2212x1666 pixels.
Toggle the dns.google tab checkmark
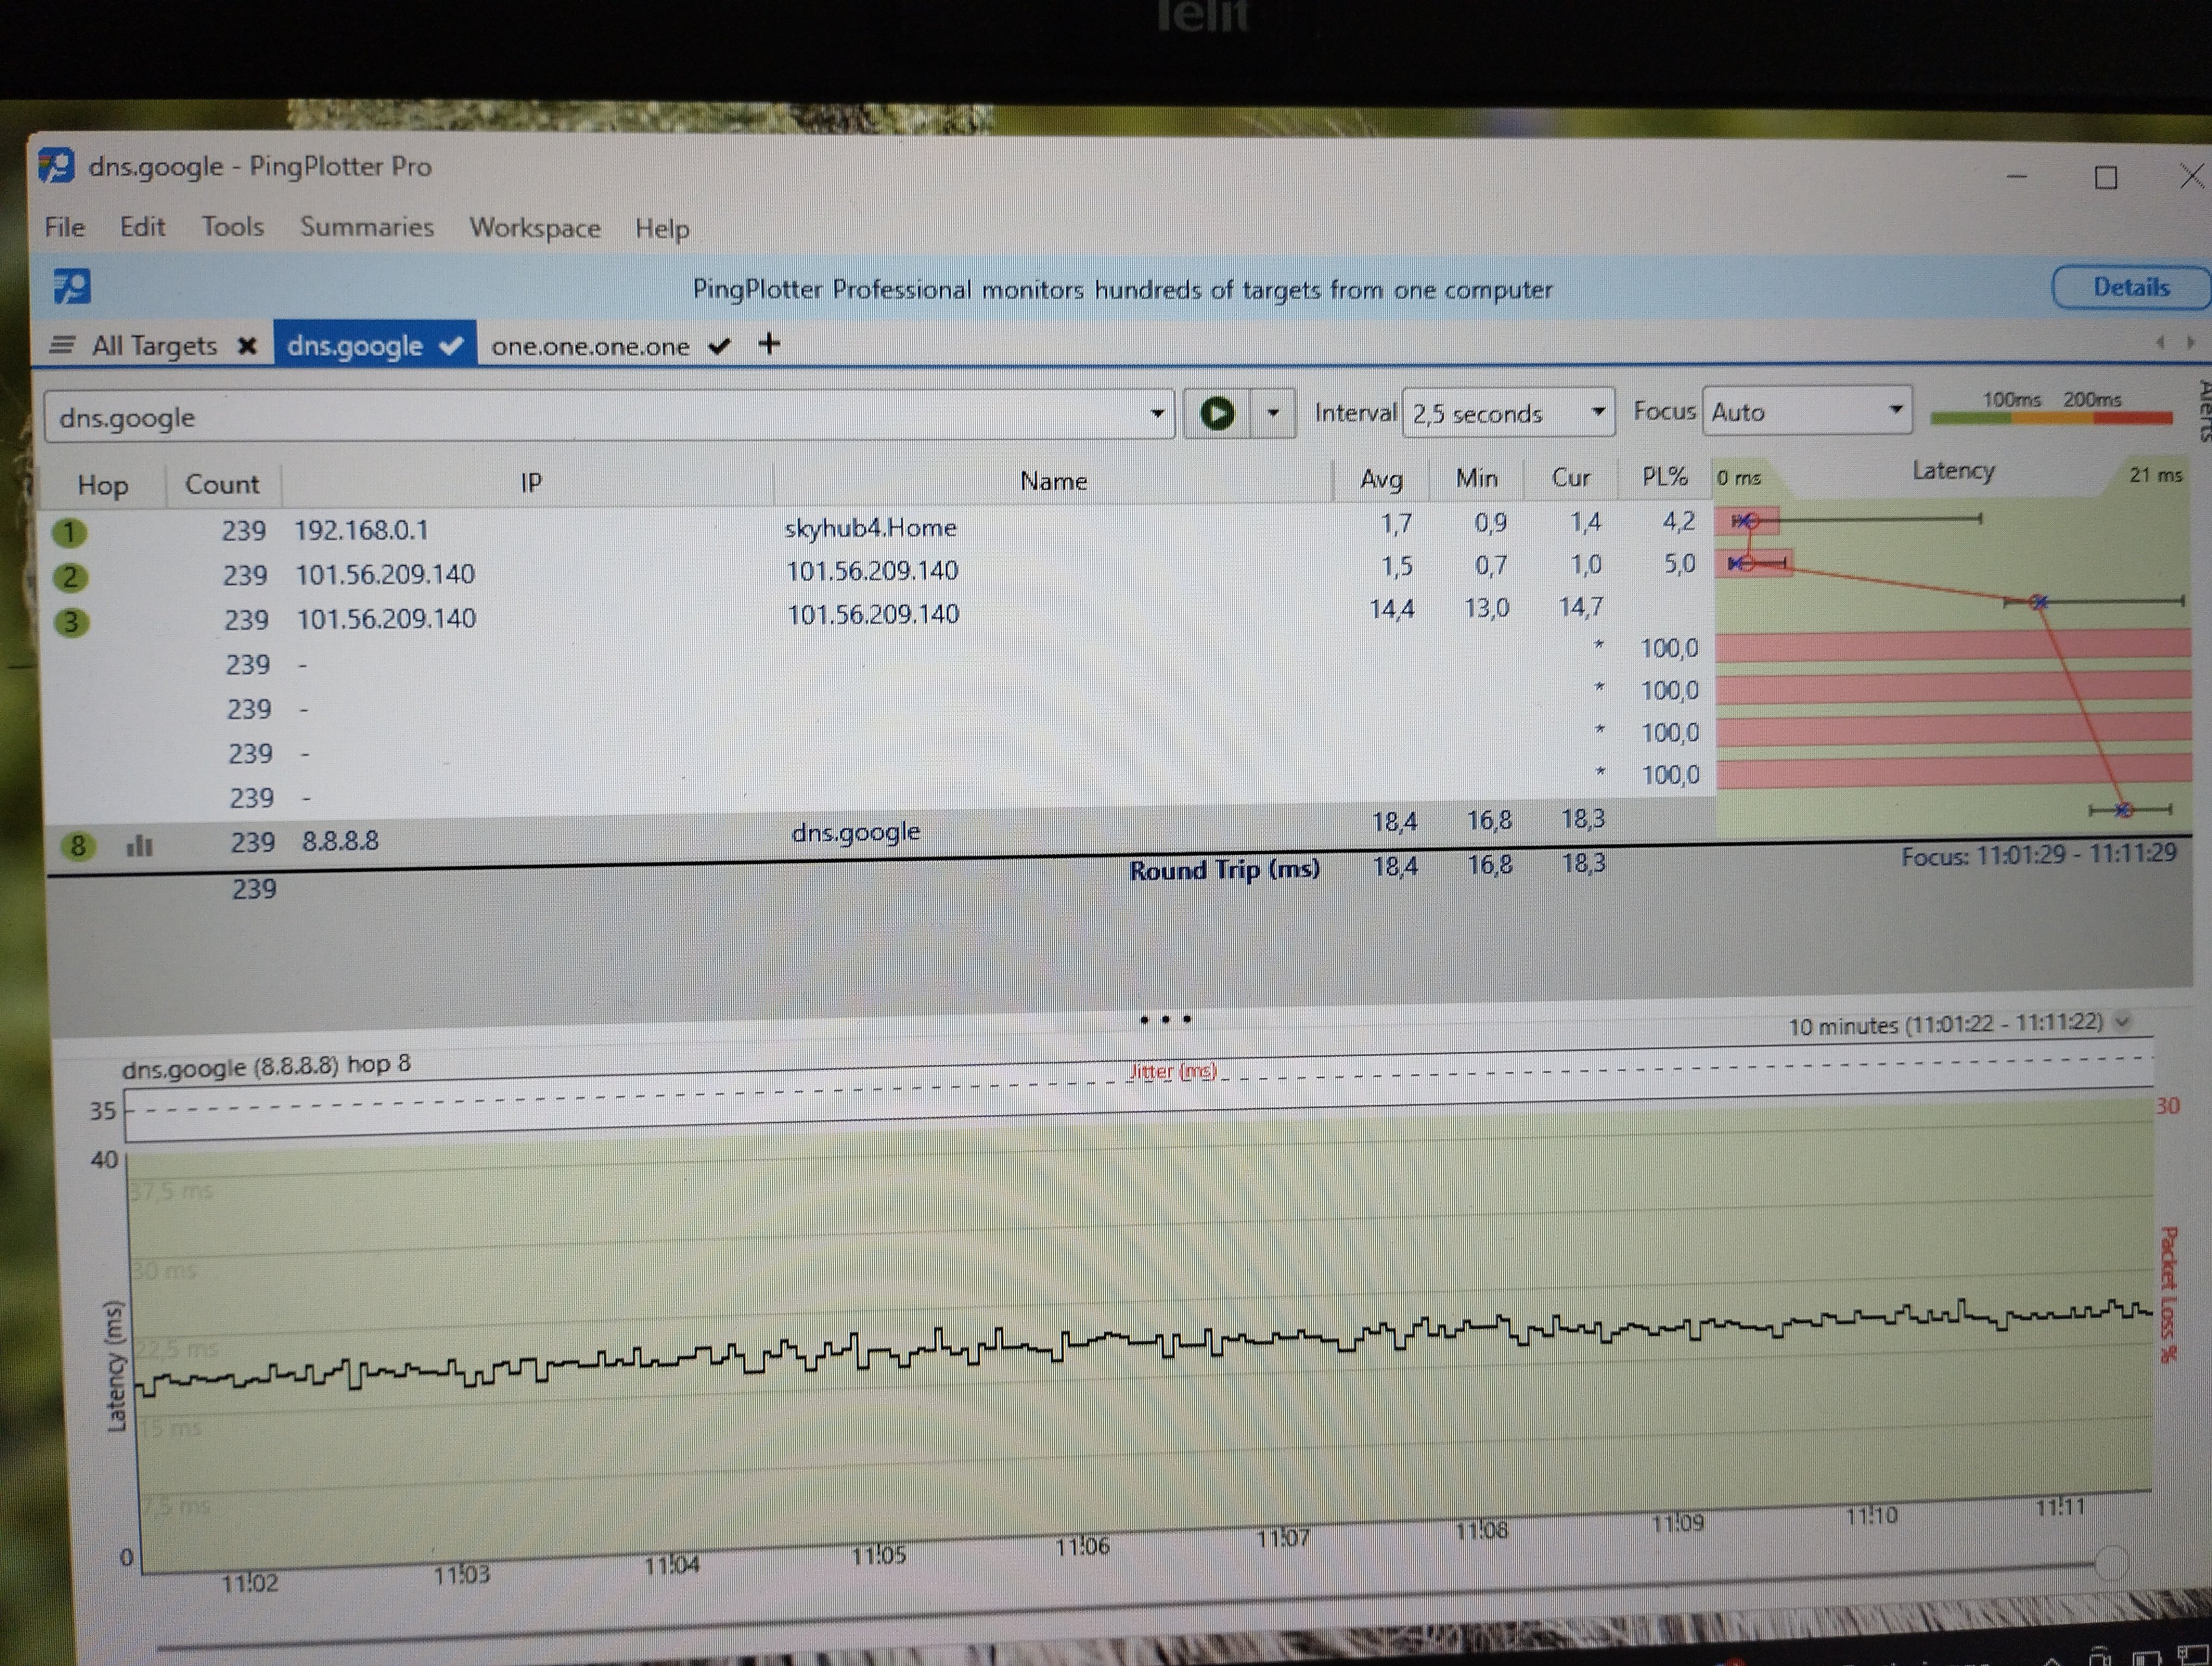[x=451, y=345]
